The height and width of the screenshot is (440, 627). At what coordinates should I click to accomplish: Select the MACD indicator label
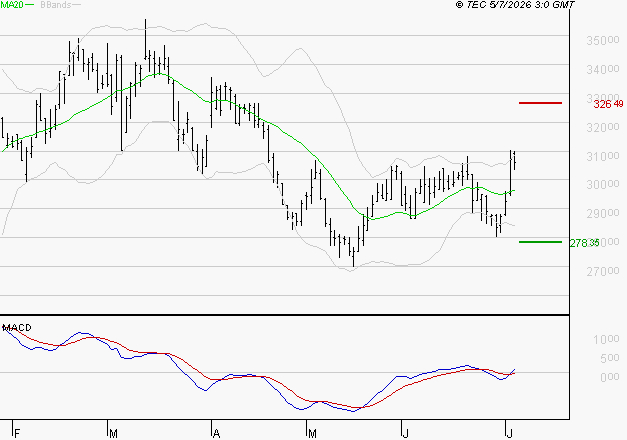click(17, 328)
